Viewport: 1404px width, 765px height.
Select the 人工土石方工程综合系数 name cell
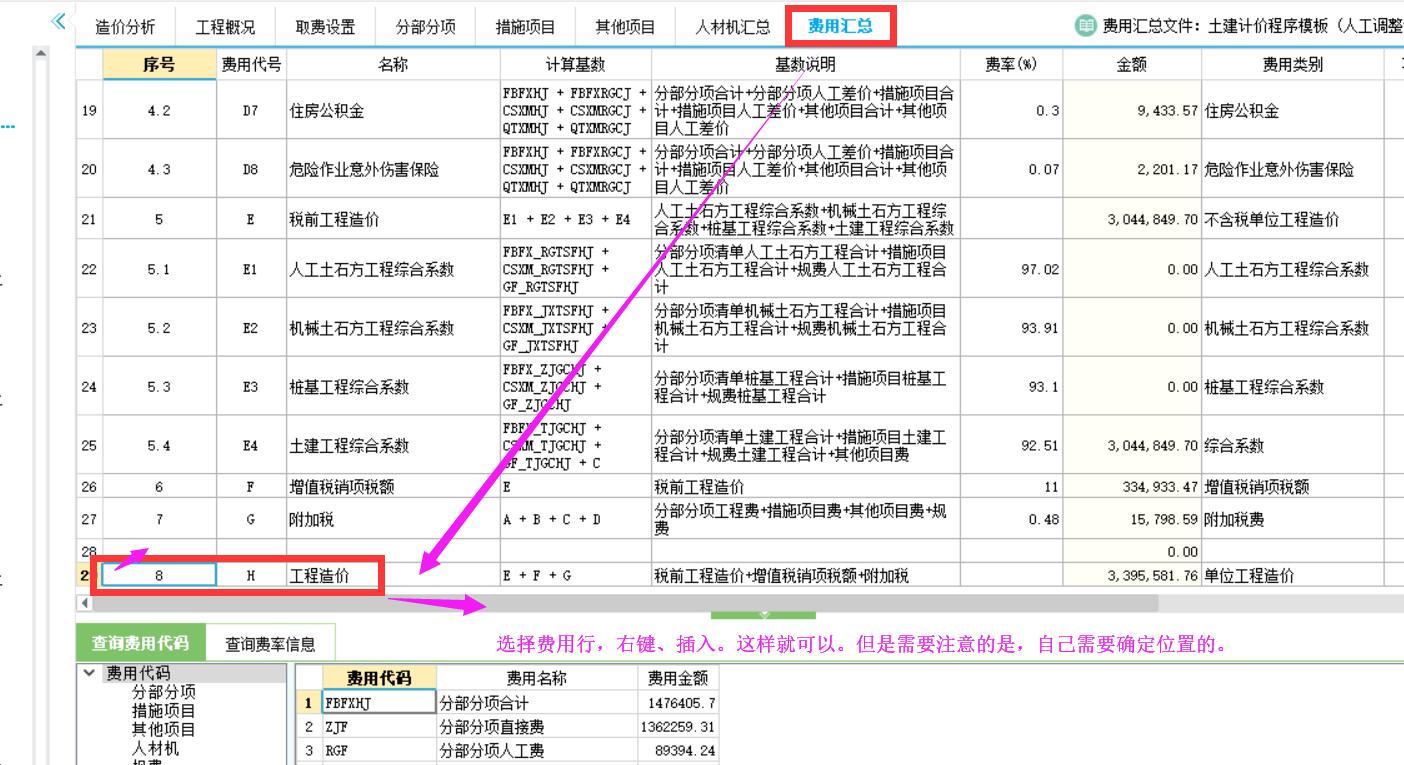point(393,269)
